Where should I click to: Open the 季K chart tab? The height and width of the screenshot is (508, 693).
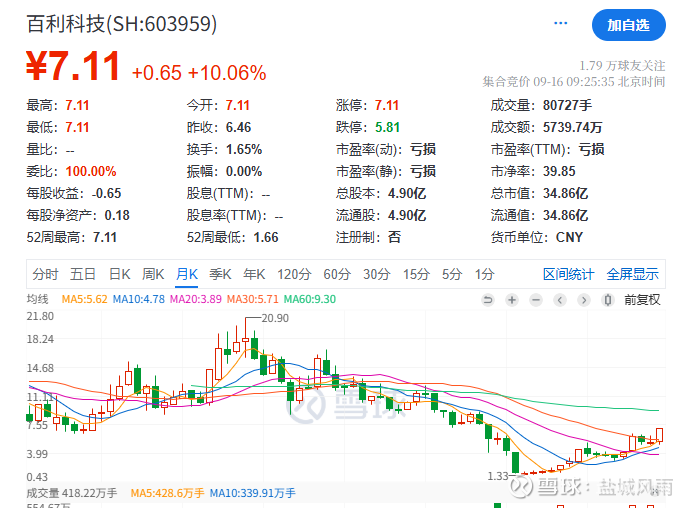(x=221, y=274)
